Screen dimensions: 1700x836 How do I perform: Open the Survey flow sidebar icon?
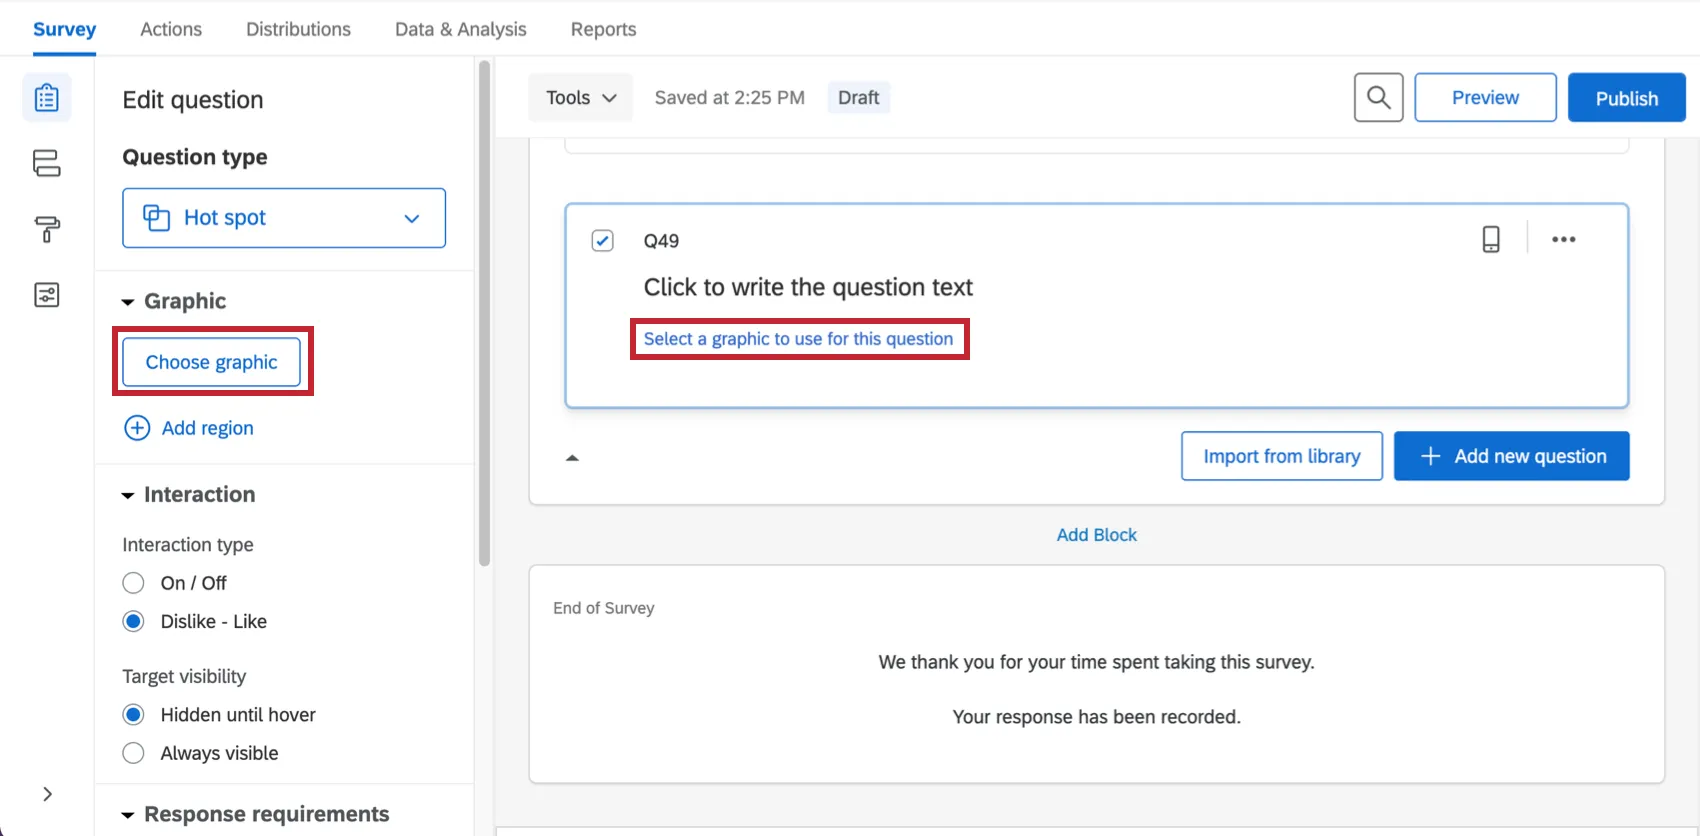(x=47, y=163)
